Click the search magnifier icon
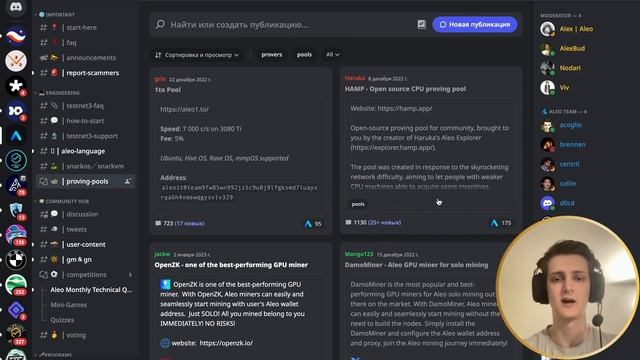The width and height of the screenshot is (640, 360). coord(160,24)
